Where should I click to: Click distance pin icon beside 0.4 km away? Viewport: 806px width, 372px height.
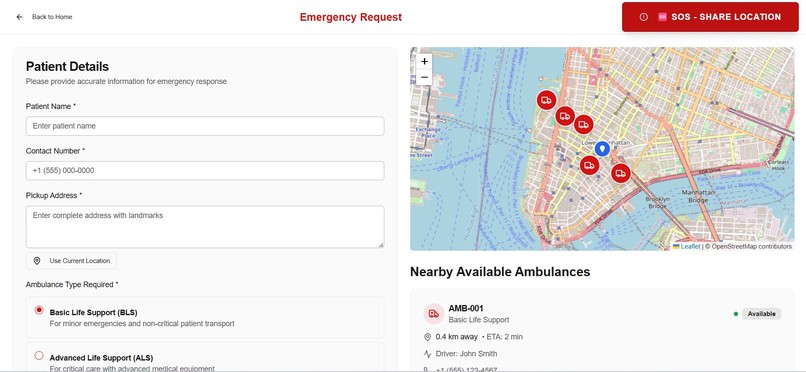(427, 337)
